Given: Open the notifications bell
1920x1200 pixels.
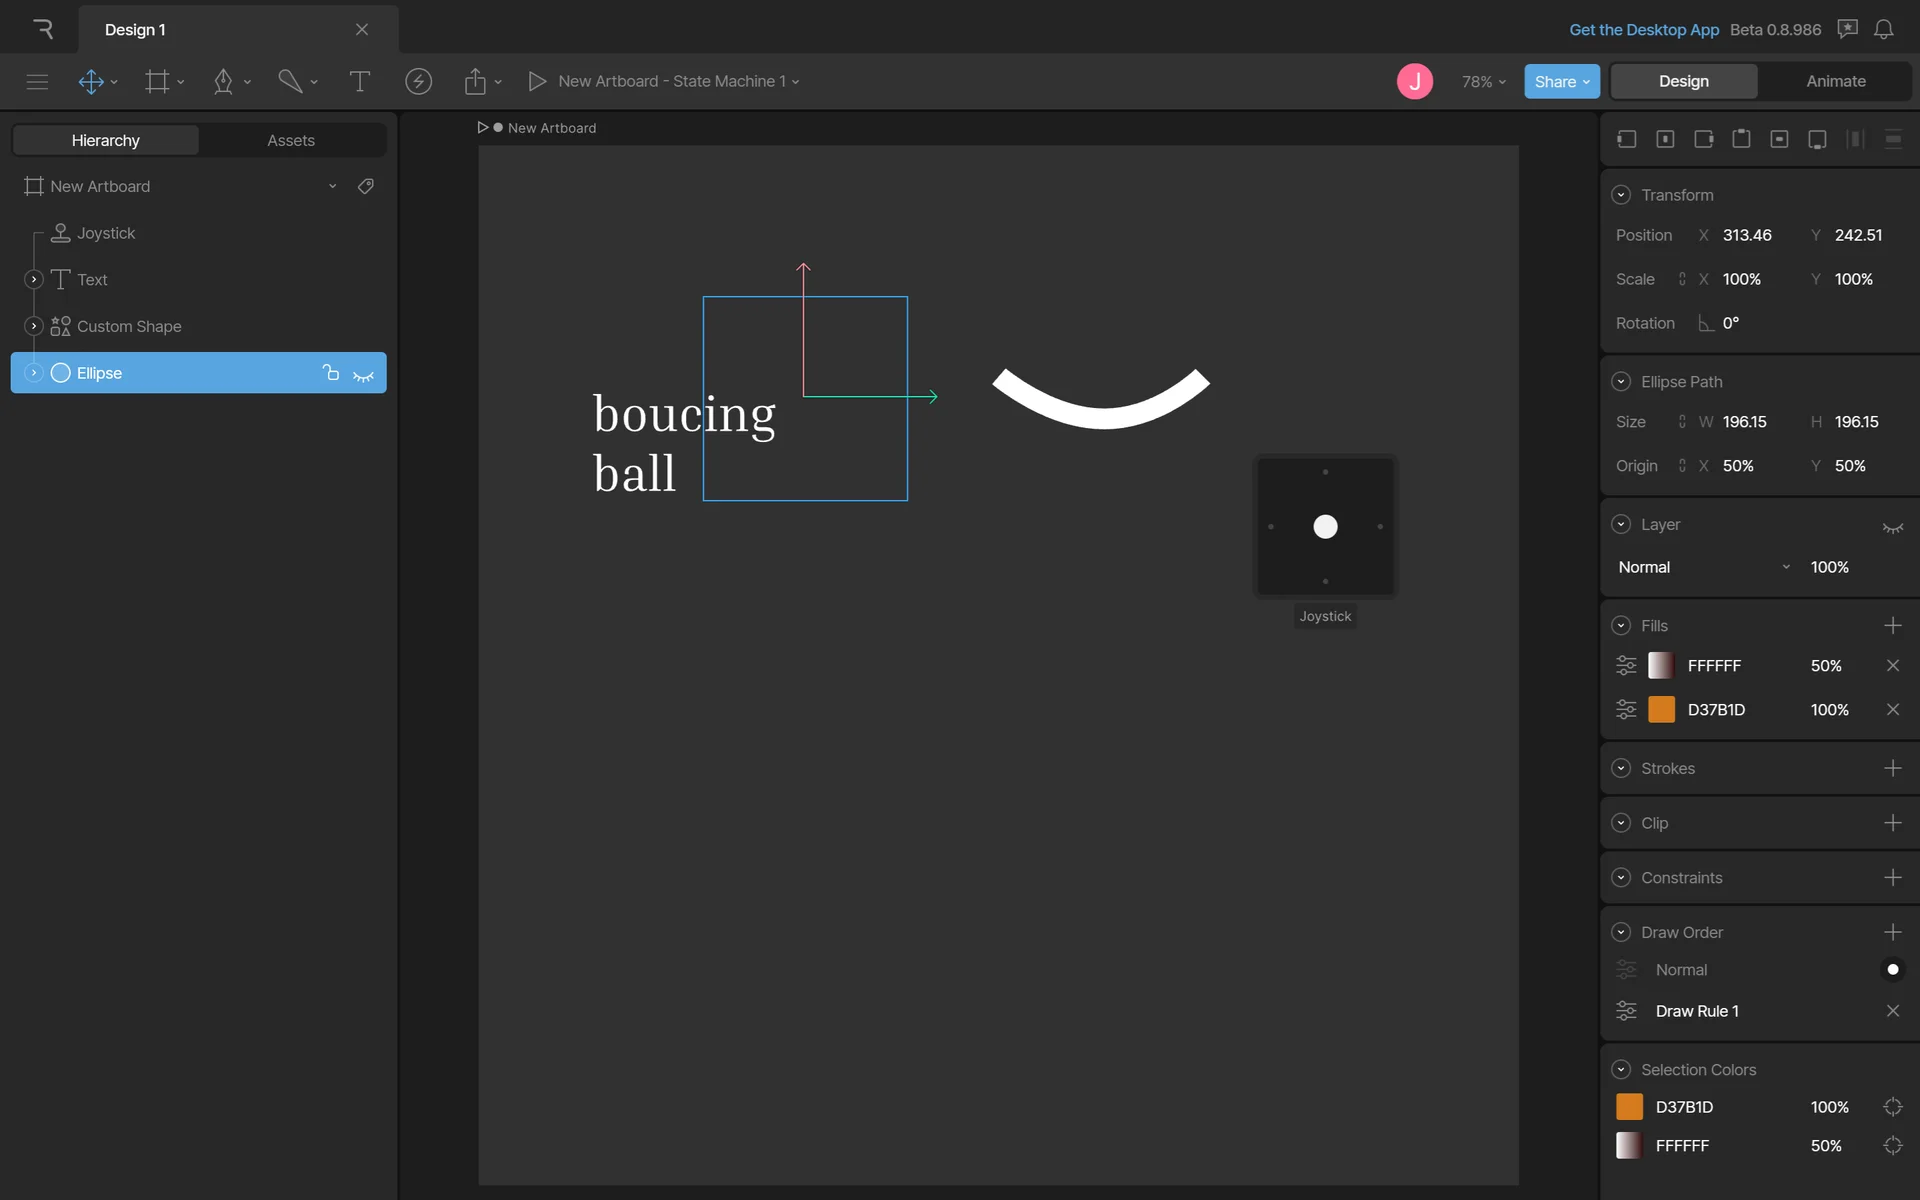Looking at the screenshot, I should coord(1883,29).
